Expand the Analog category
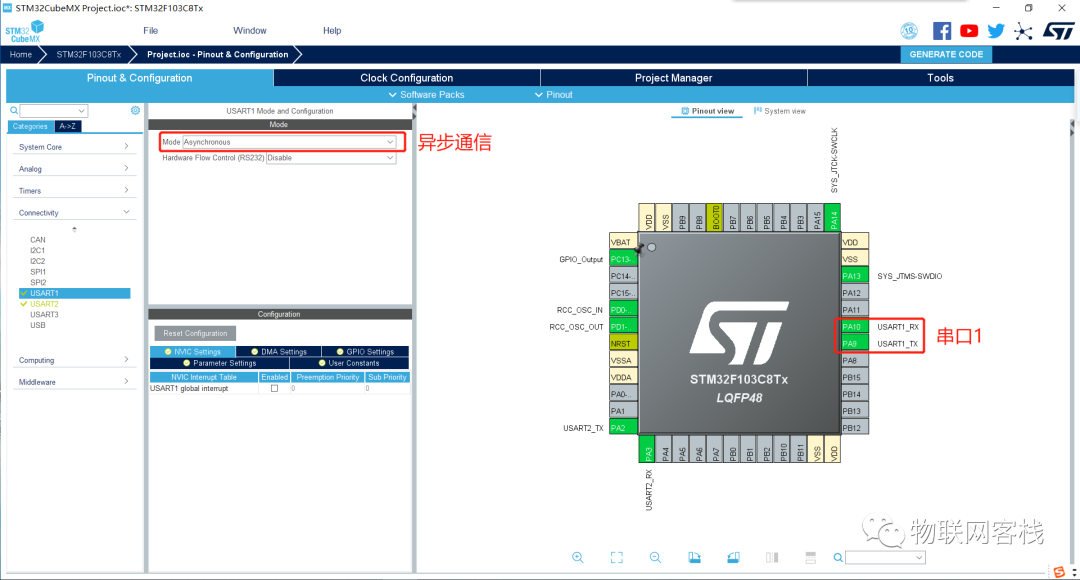 (x=73, y=169)
